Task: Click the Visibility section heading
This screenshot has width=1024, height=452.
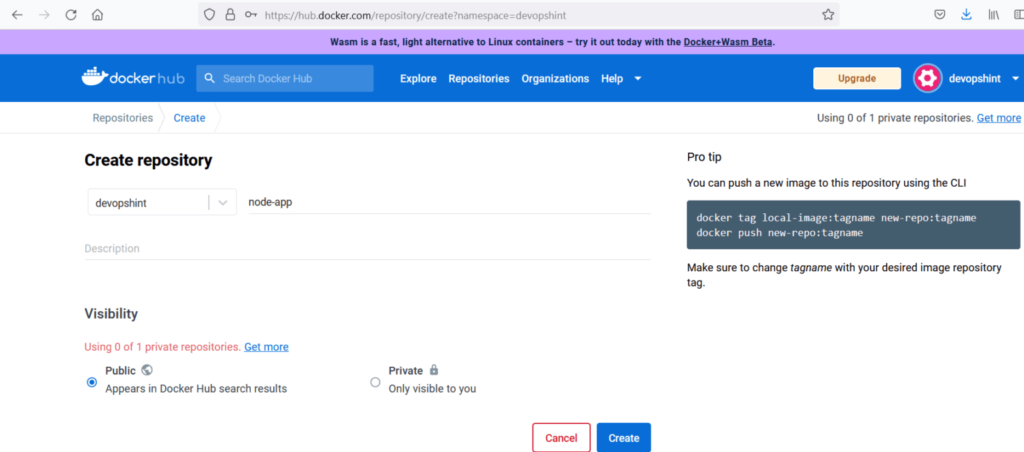Action: click(x=111, y=314)
